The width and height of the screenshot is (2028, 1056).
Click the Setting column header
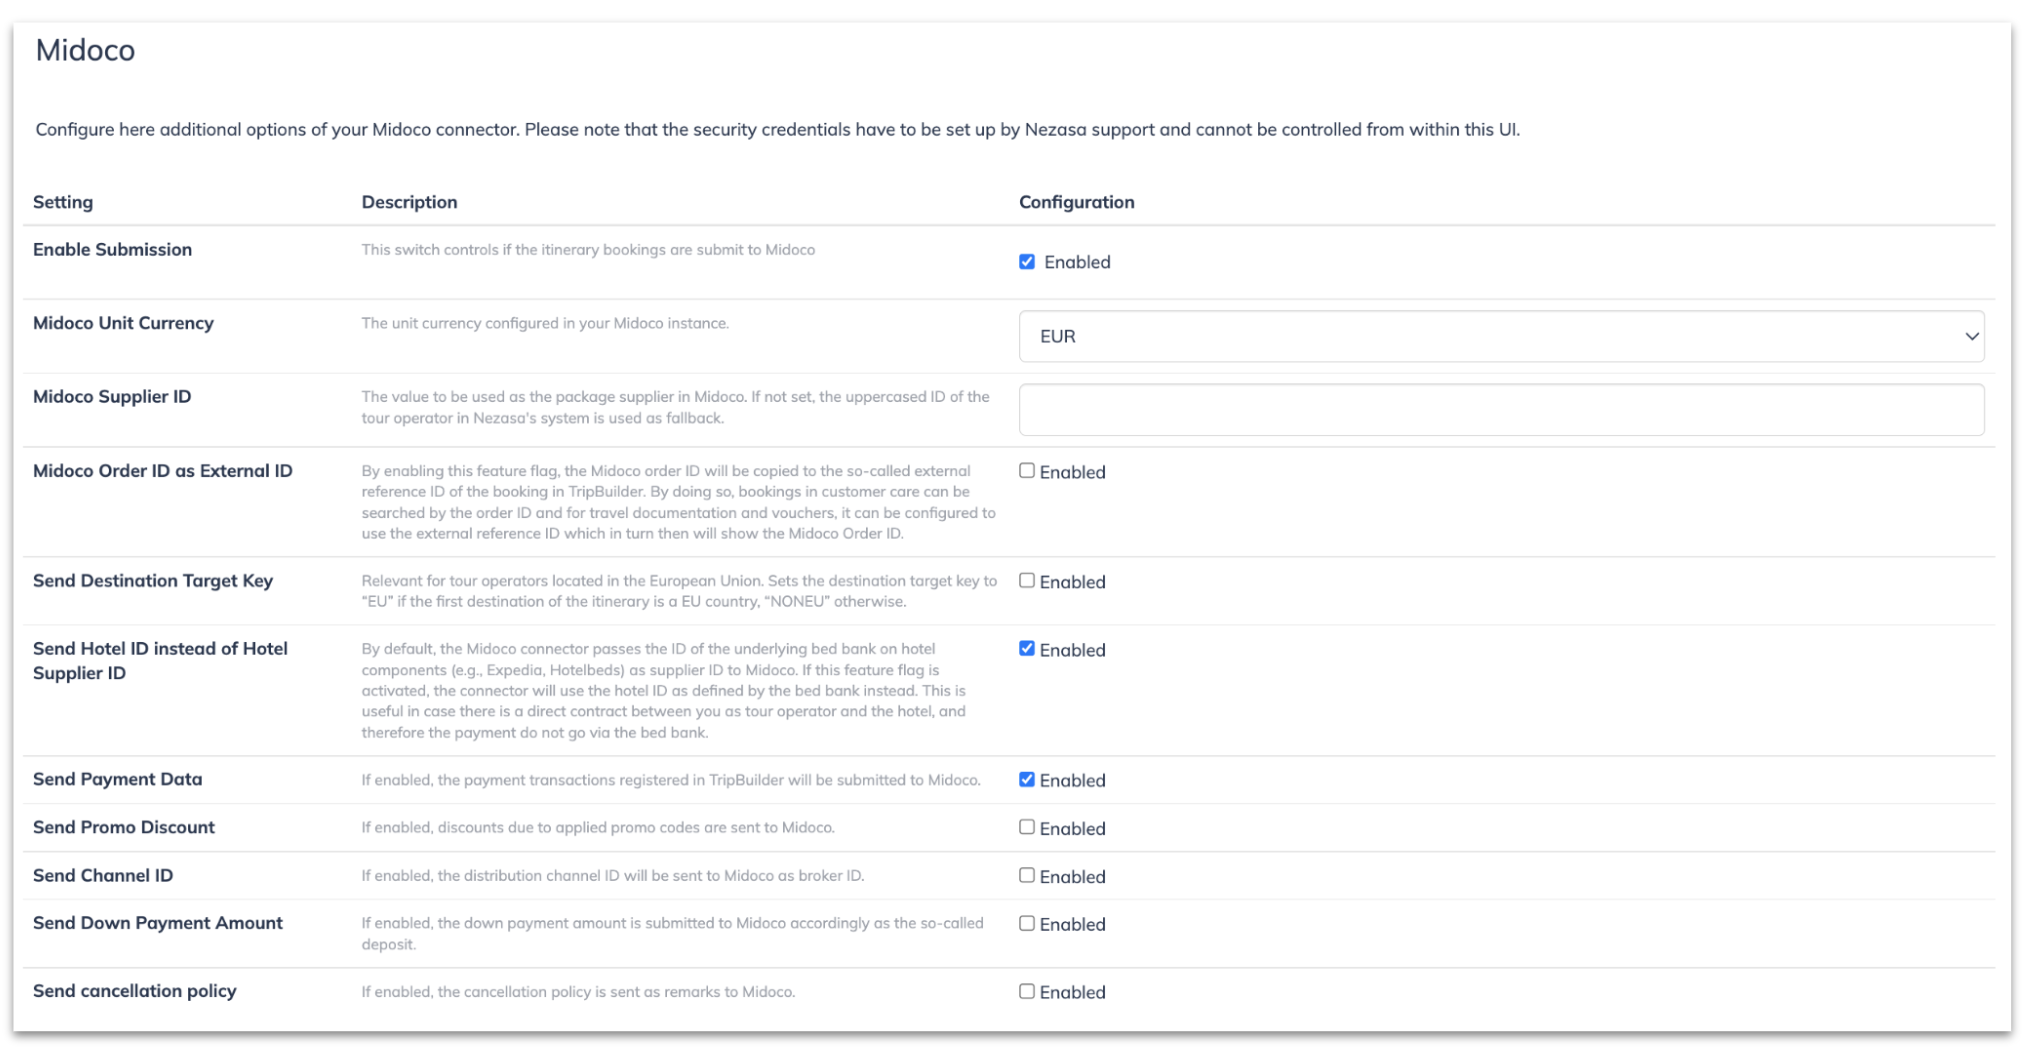point(63,202)
